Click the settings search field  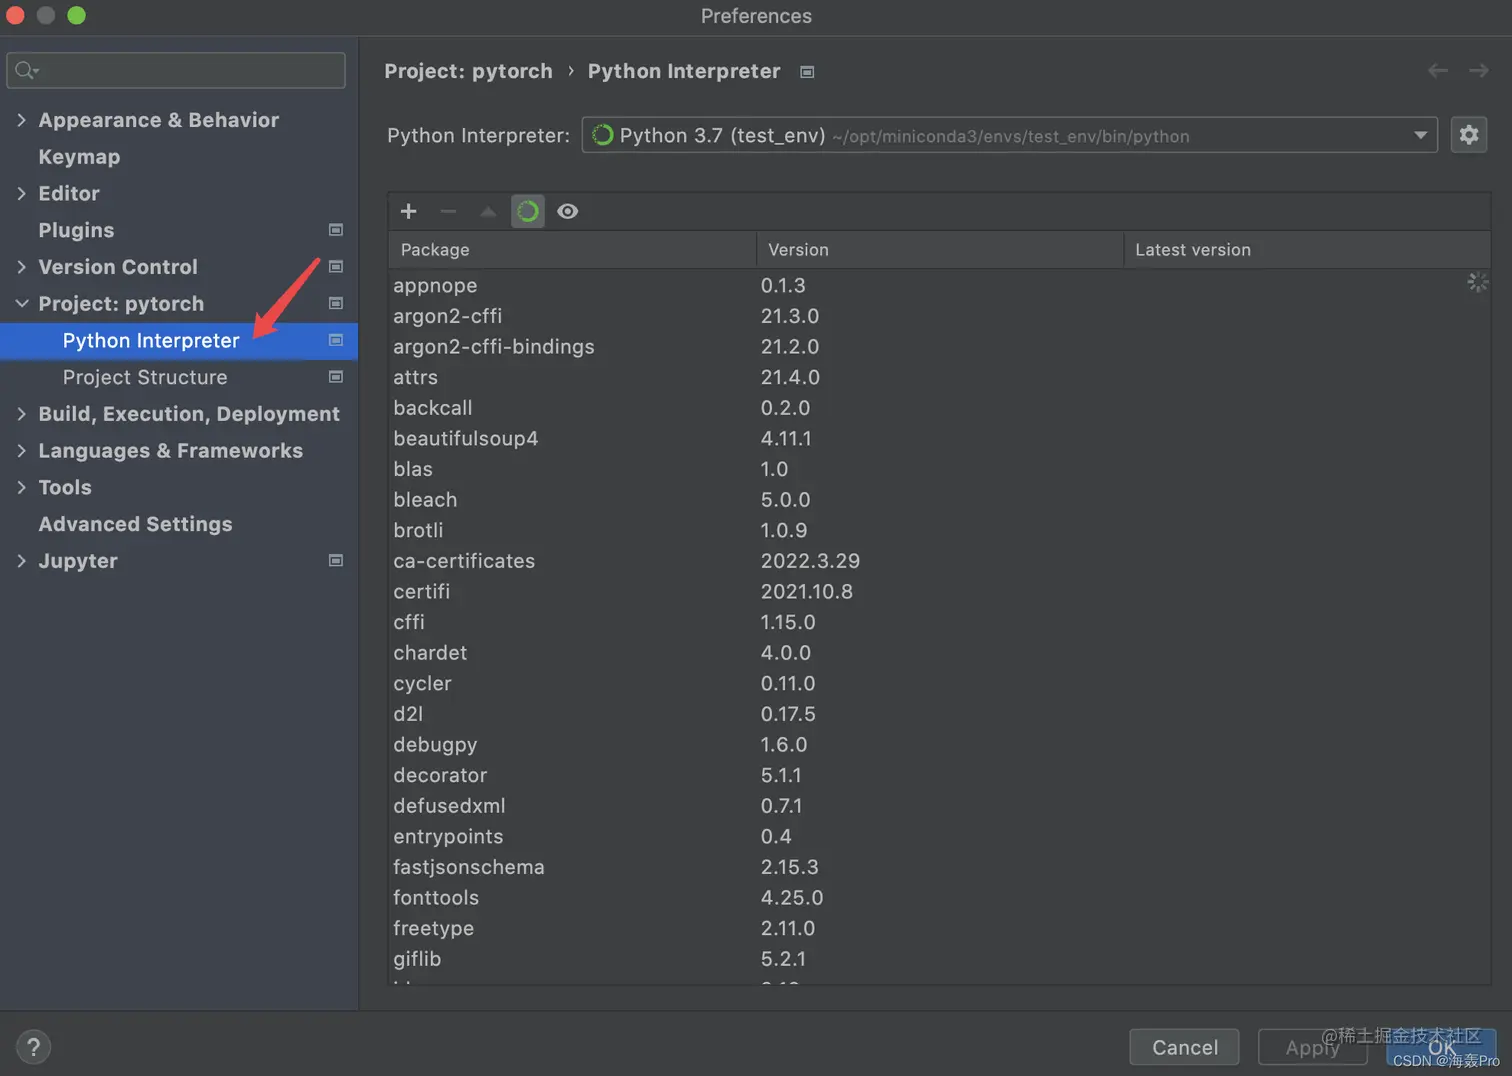176,70
